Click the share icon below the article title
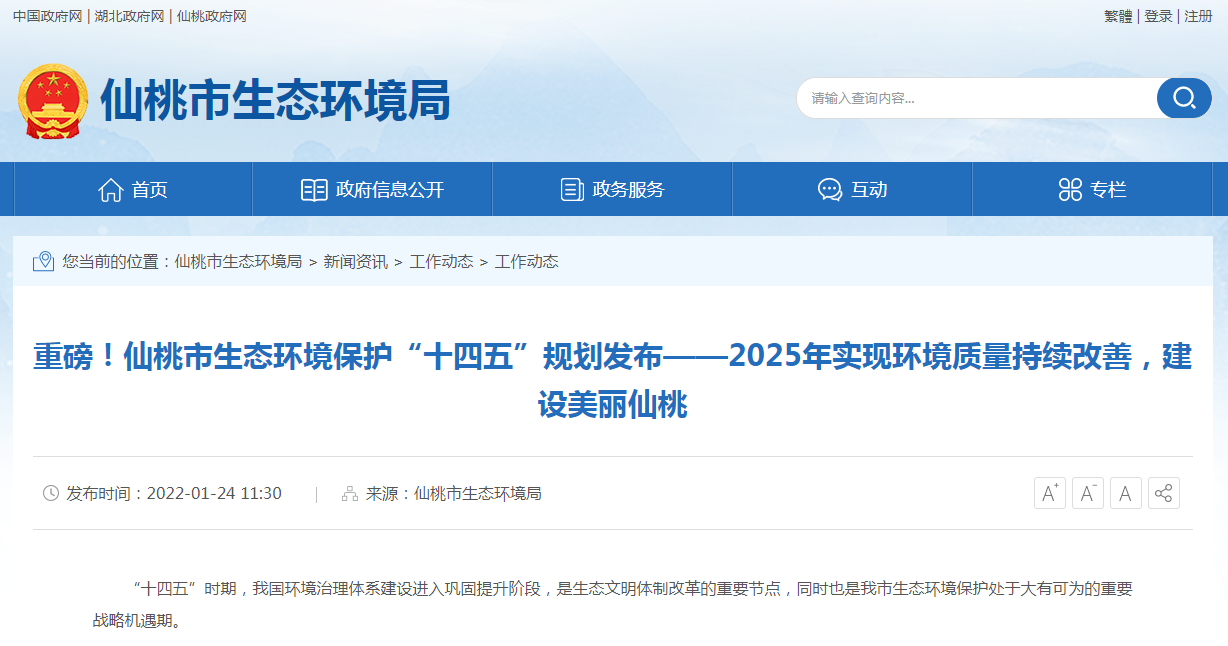This screenshot has width=1228, height=646. tap(1163, 493)
